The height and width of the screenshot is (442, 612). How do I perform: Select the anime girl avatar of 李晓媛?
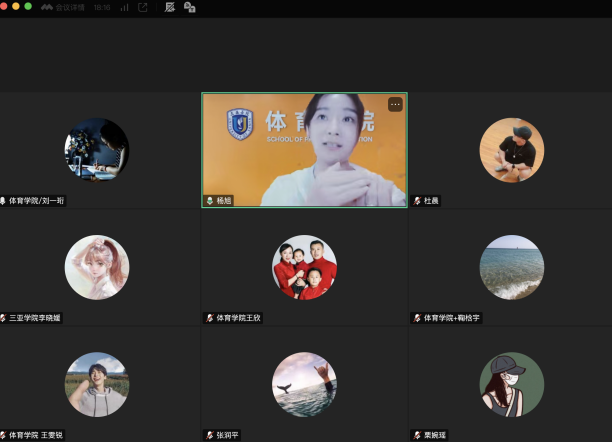(x=97, y=267)
